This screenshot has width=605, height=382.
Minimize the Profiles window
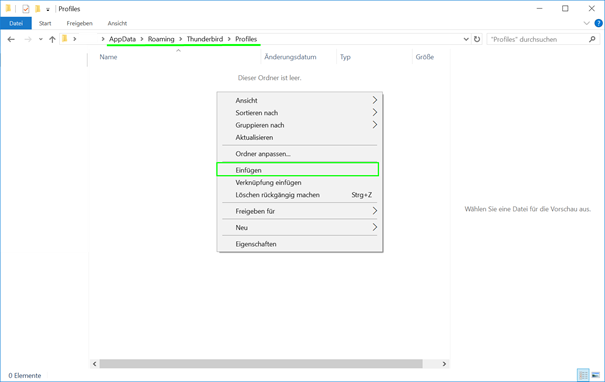click(x=539, y=8)
